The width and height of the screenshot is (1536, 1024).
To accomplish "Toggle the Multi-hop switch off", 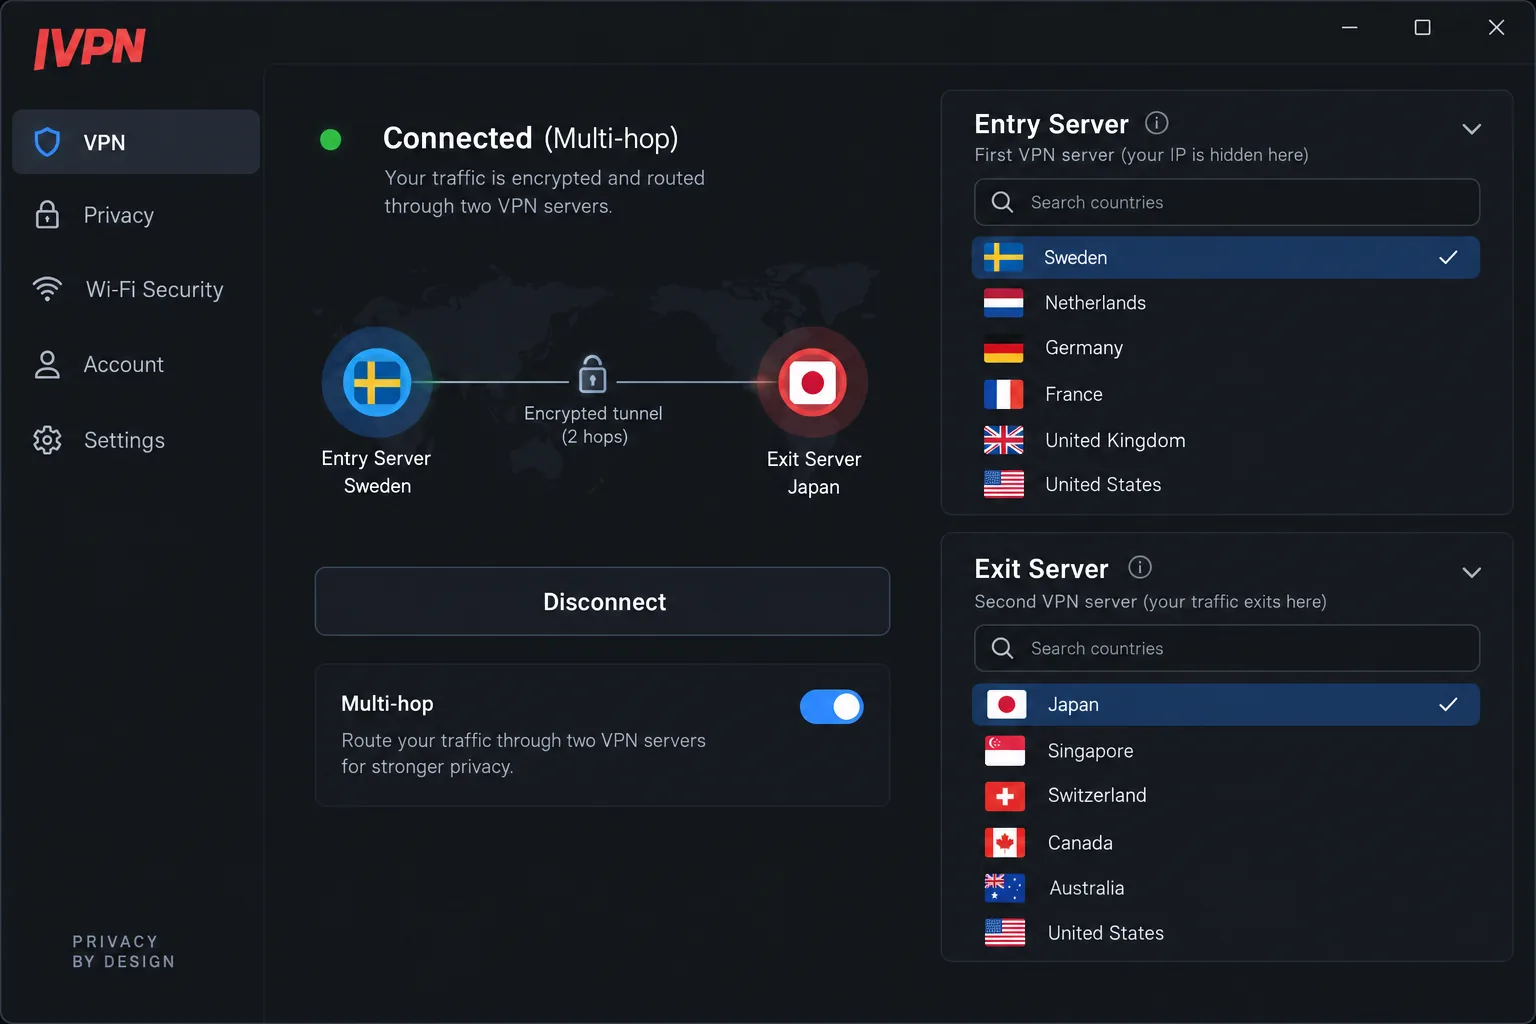I will pyautogui.click(x=831, y=707).
